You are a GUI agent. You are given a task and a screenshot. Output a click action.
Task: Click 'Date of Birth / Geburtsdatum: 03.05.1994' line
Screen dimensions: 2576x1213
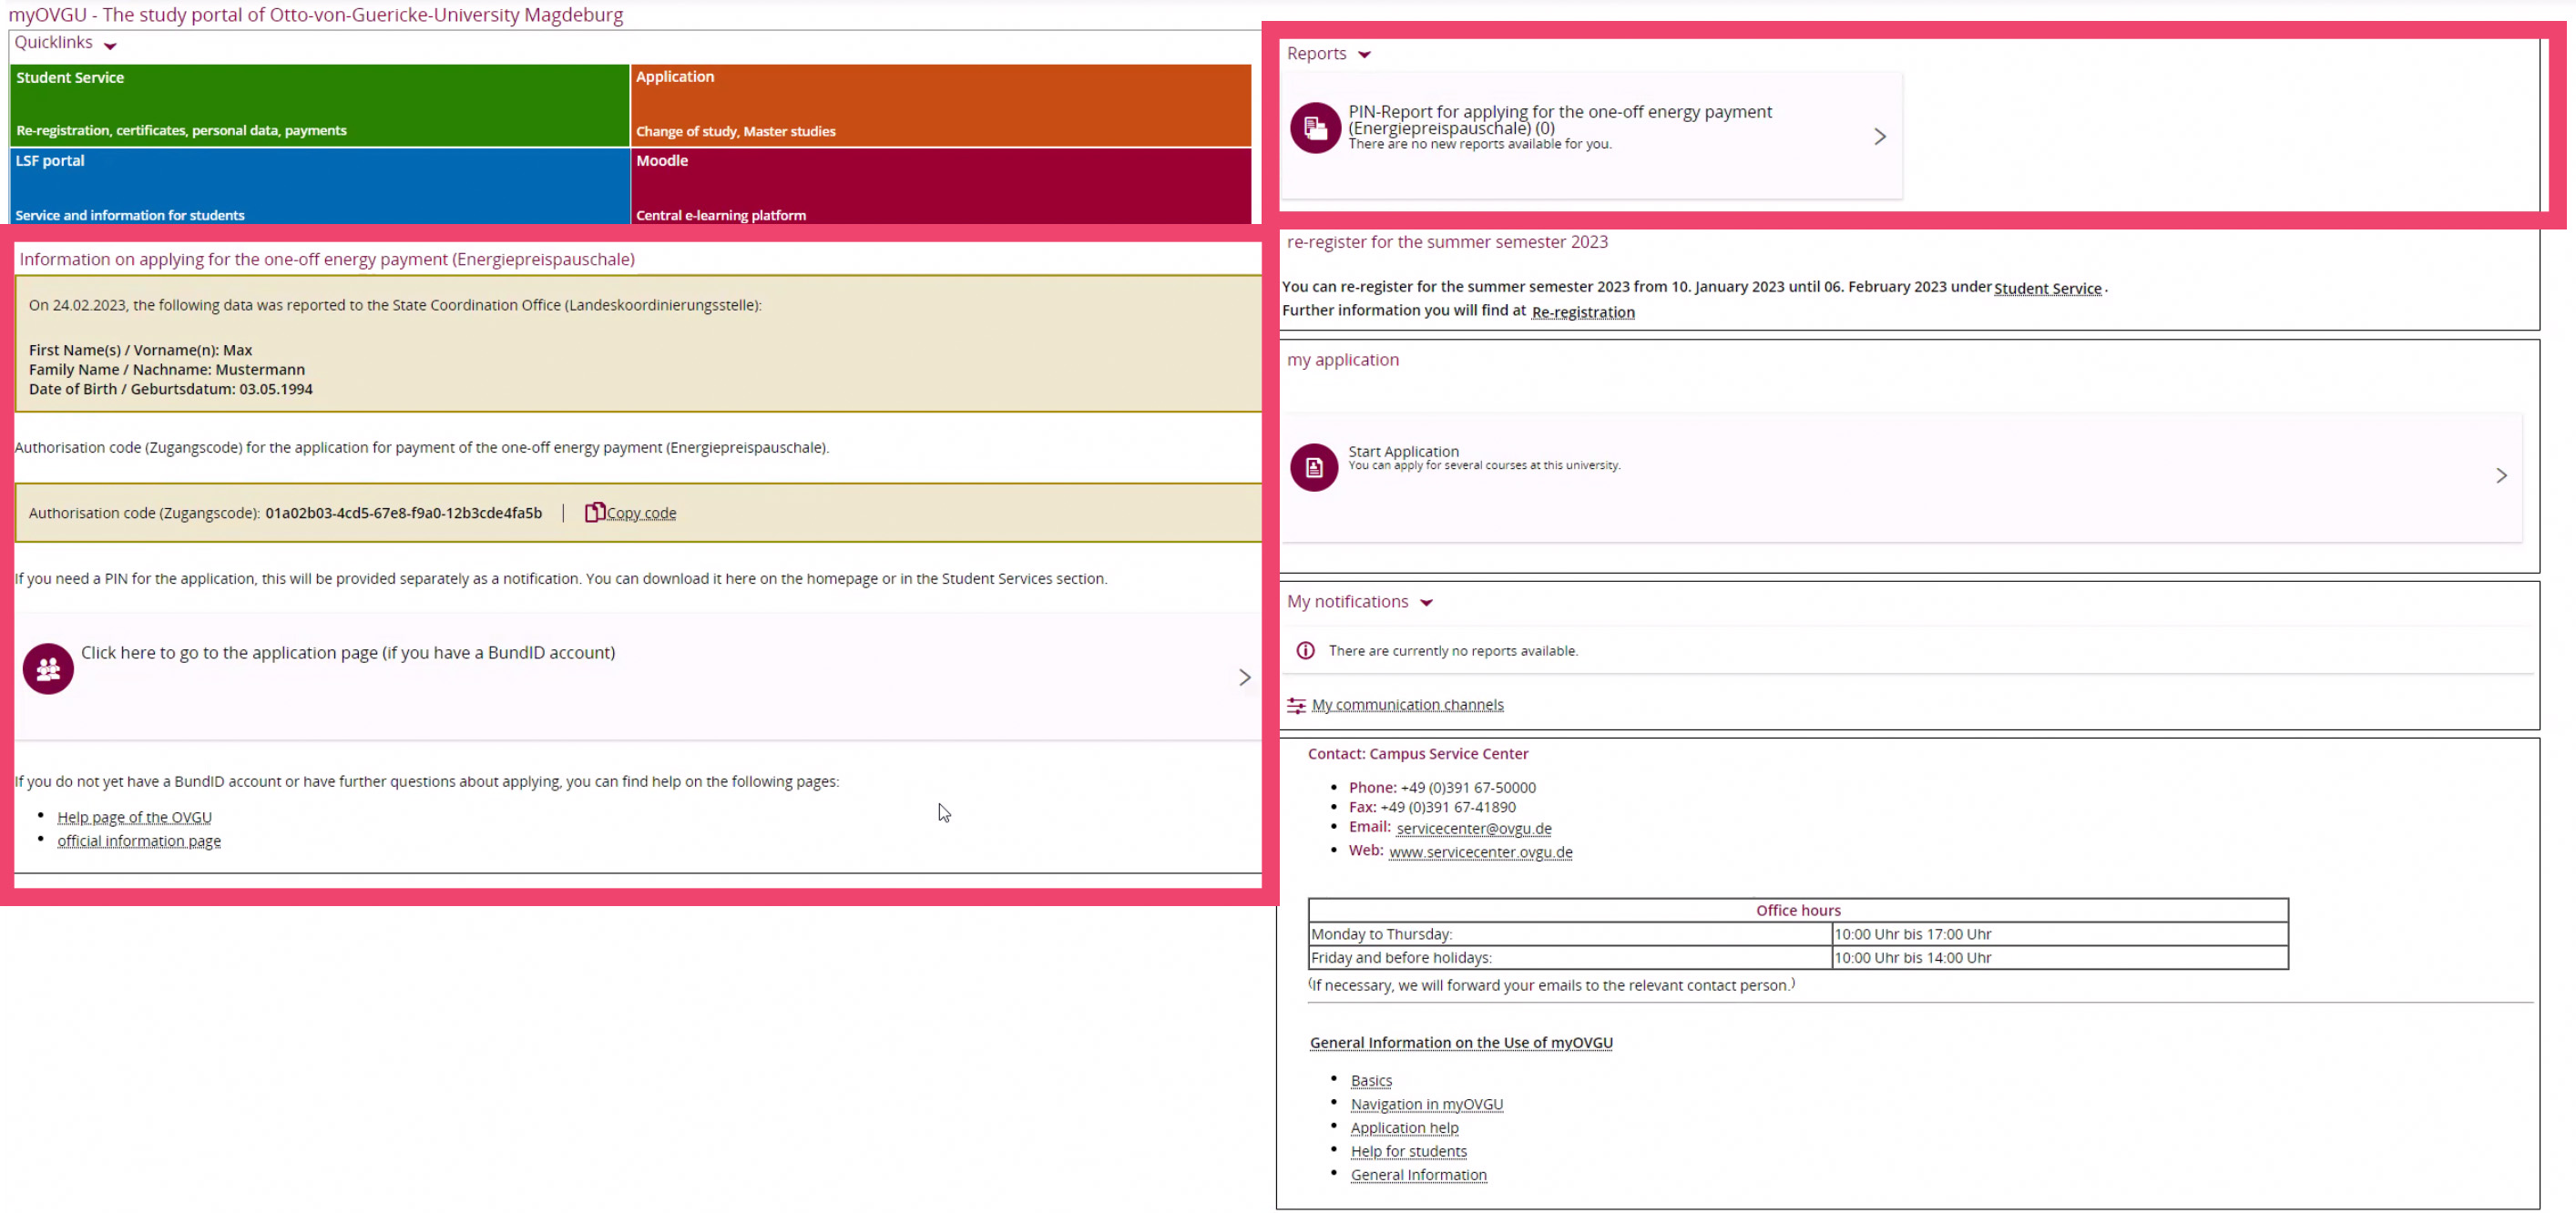(171, 390)
